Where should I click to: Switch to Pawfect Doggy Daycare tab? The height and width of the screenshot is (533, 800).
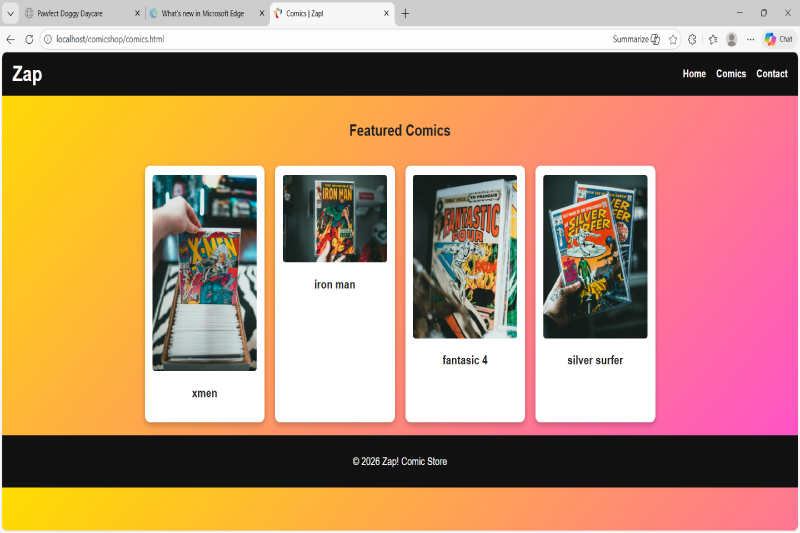click(x=82, y=14)
